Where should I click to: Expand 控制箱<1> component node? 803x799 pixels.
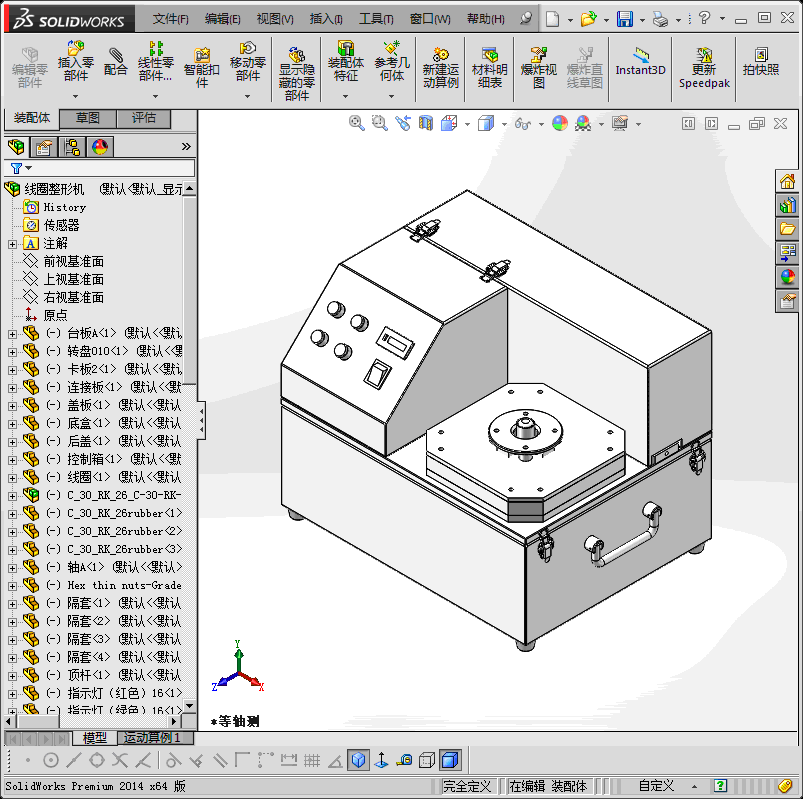[x=12, y=460]
